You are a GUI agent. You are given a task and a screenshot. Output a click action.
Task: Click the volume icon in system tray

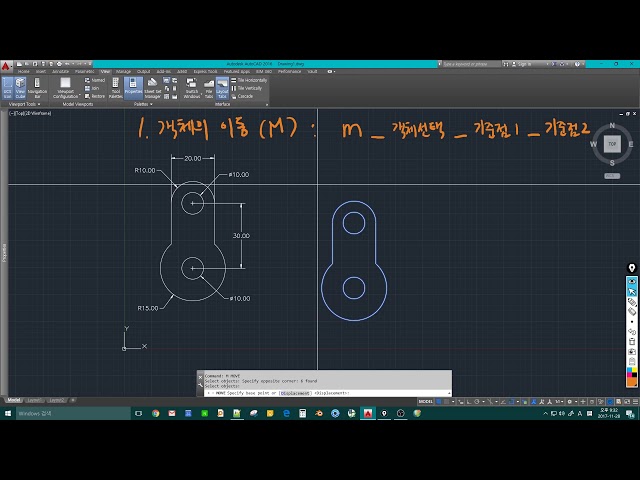(x=562, y=413)
